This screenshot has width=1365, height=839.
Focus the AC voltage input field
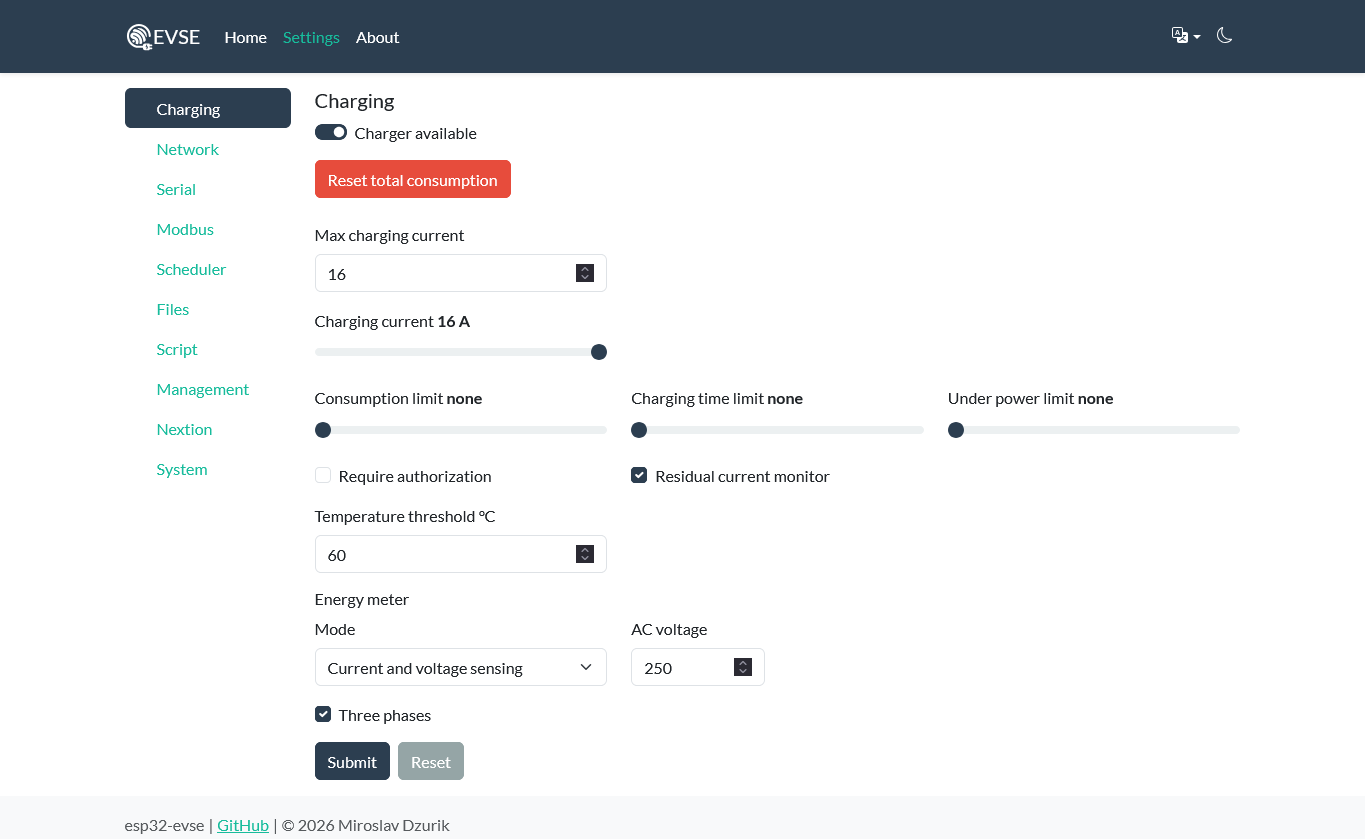tap(697, 667)
